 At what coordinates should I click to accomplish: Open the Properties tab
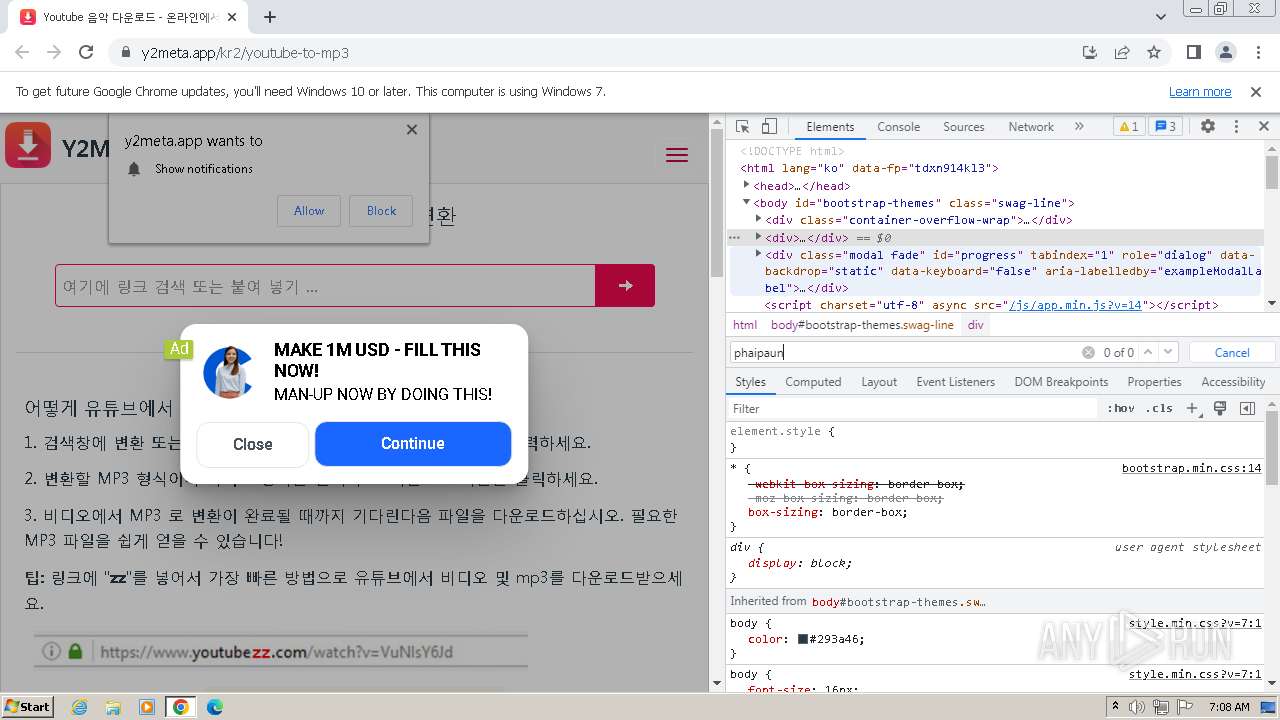[1154, 382]
